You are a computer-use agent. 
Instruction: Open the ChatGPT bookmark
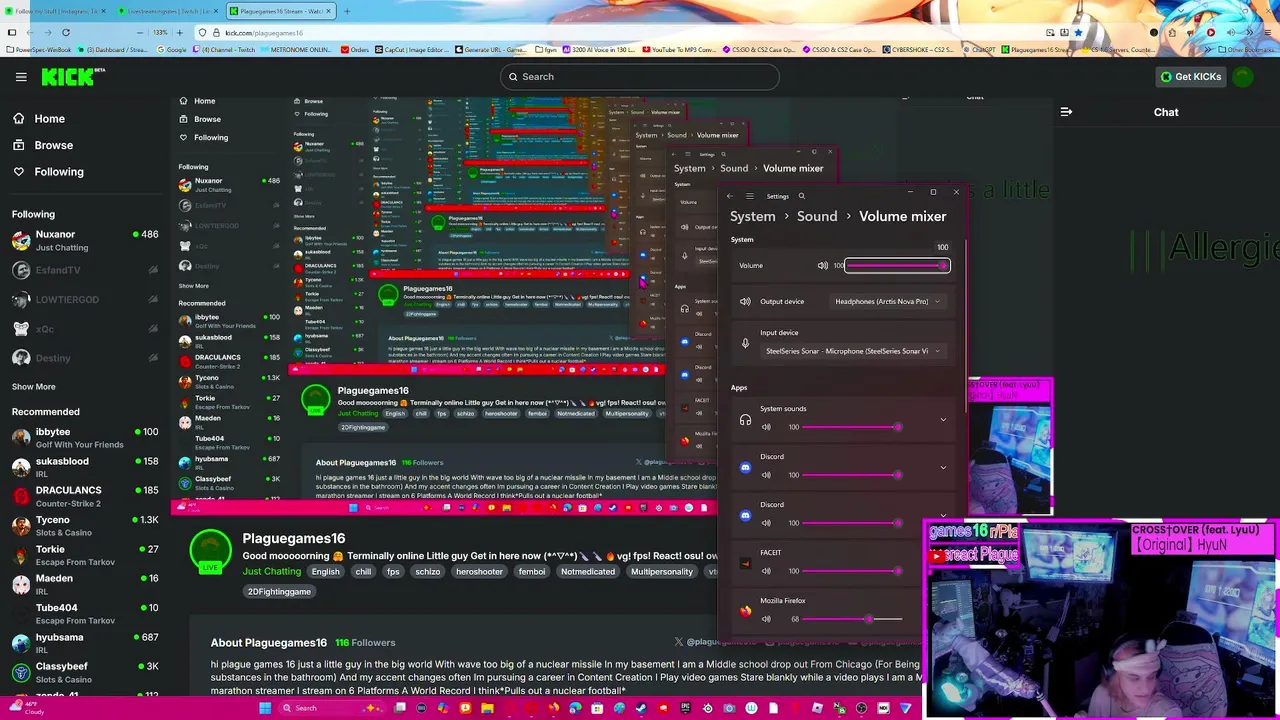tap(979, 49)
